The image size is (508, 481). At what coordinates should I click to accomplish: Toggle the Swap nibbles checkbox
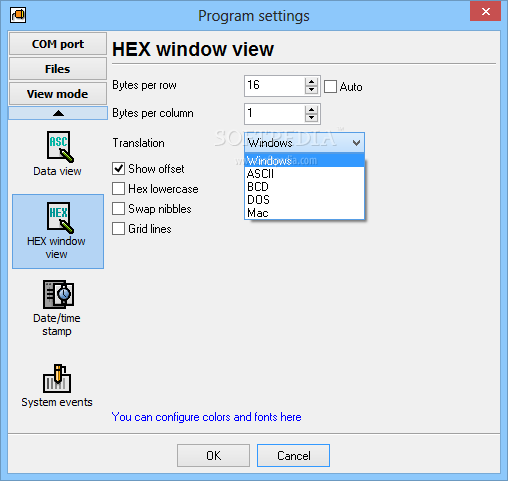[118, 209]
